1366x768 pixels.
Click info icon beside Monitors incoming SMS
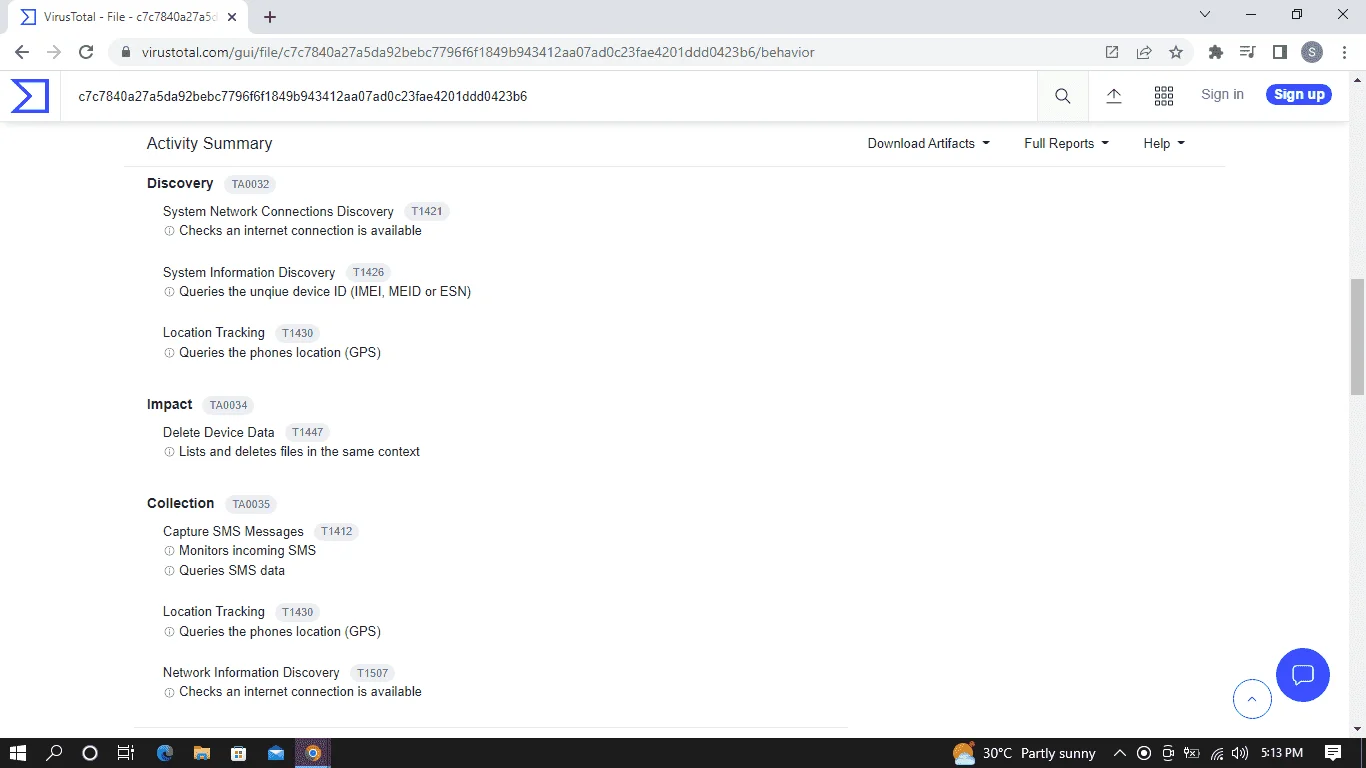tap(169, 551)
